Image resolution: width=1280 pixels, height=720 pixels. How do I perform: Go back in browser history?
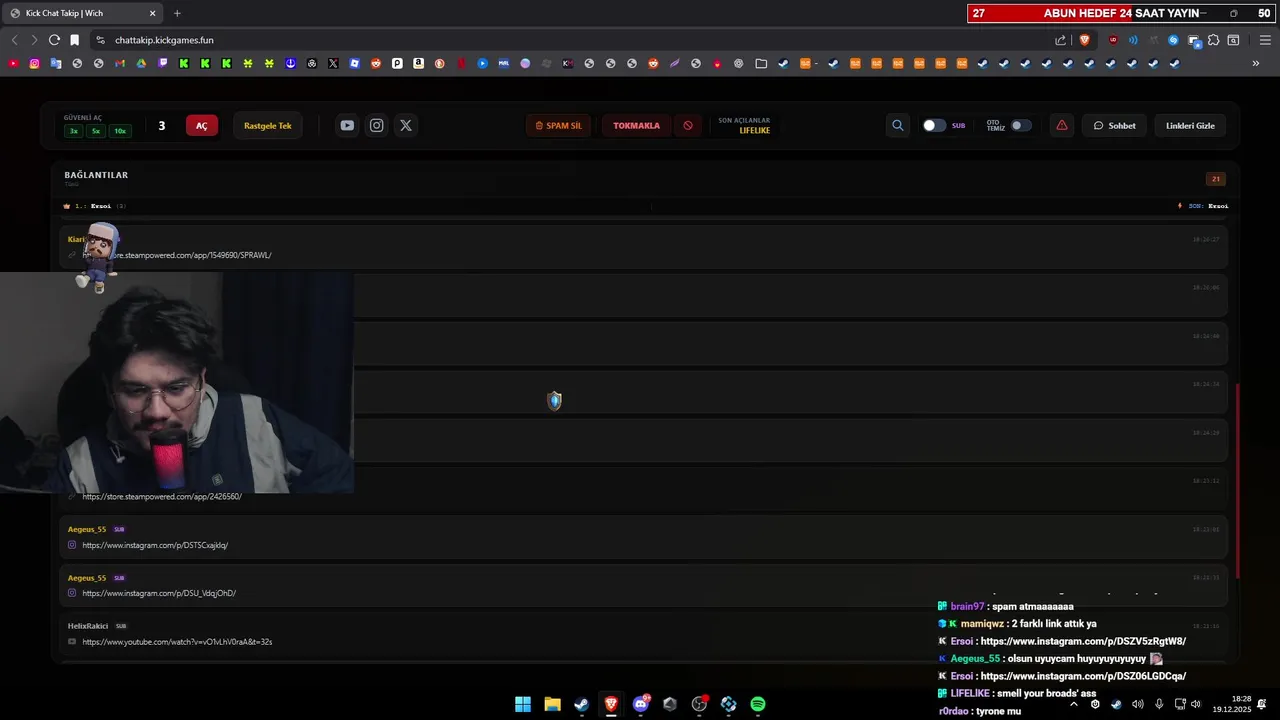click(14, 40)
